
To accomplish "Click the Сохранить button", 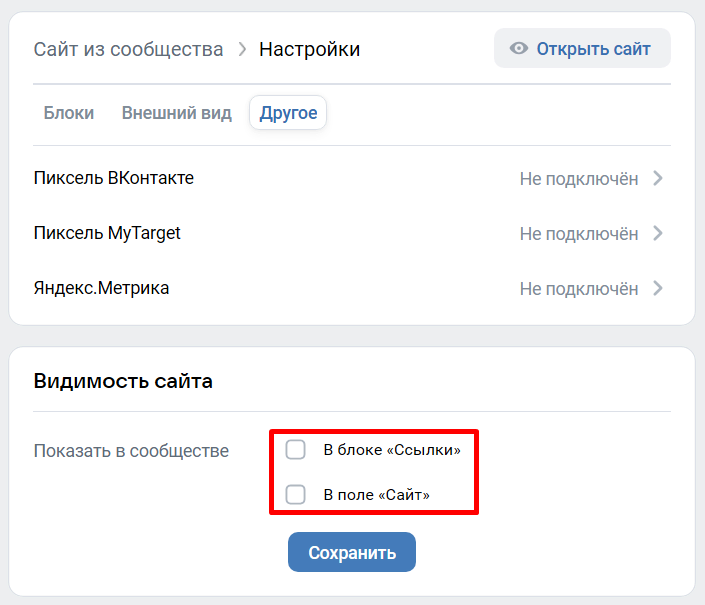I will 352,552.
